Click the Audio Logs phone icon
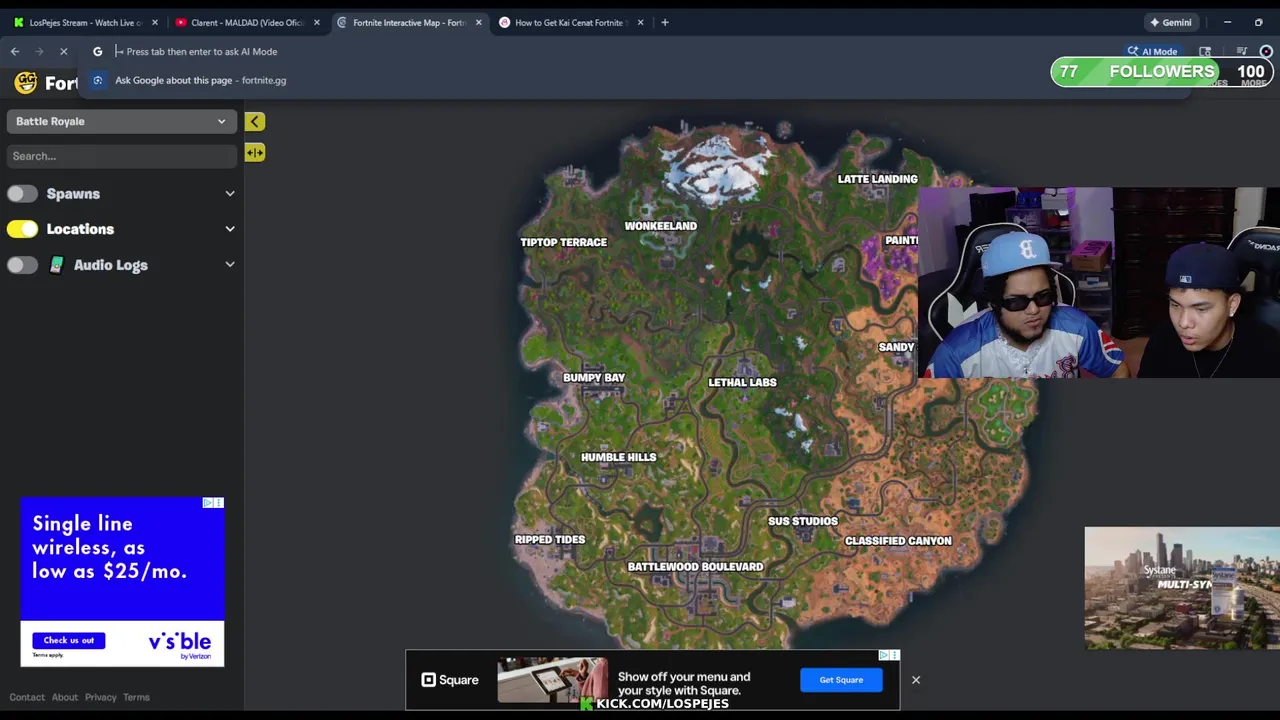This screenshot has width=1280, height=720. 56,265
